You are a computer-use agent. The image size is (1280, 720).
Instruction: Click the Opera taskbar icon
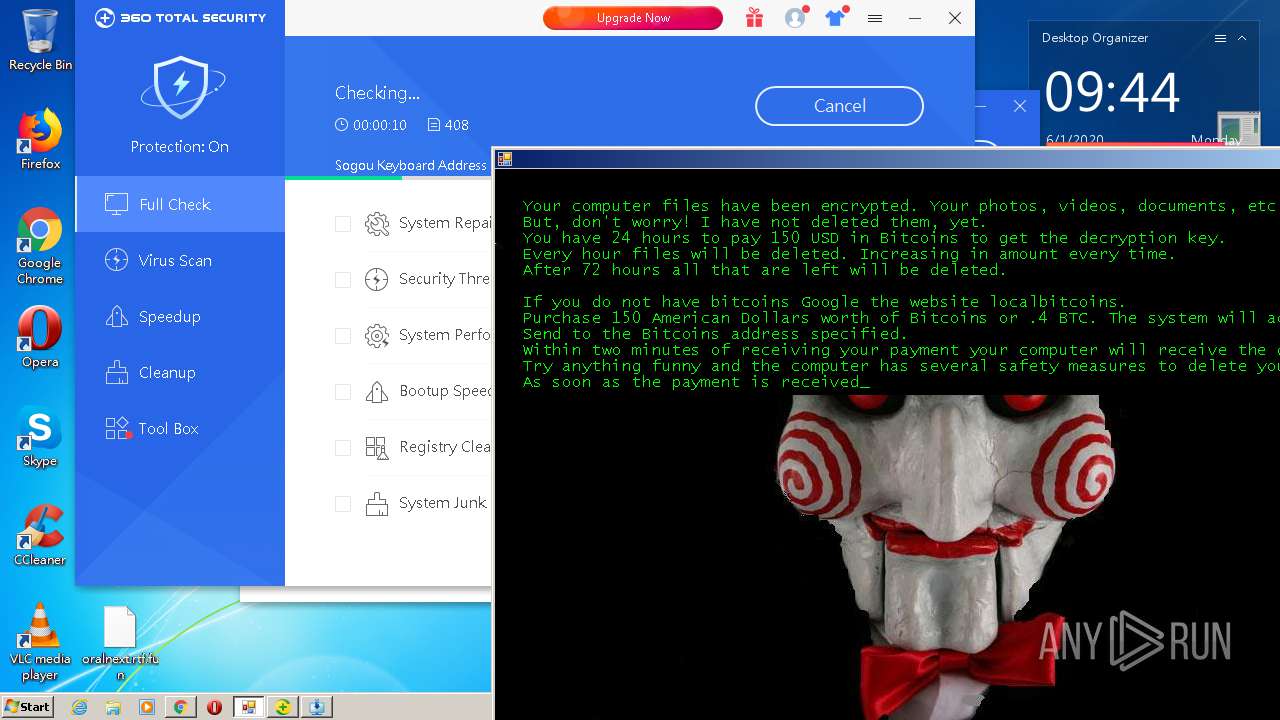pos(214,707)
